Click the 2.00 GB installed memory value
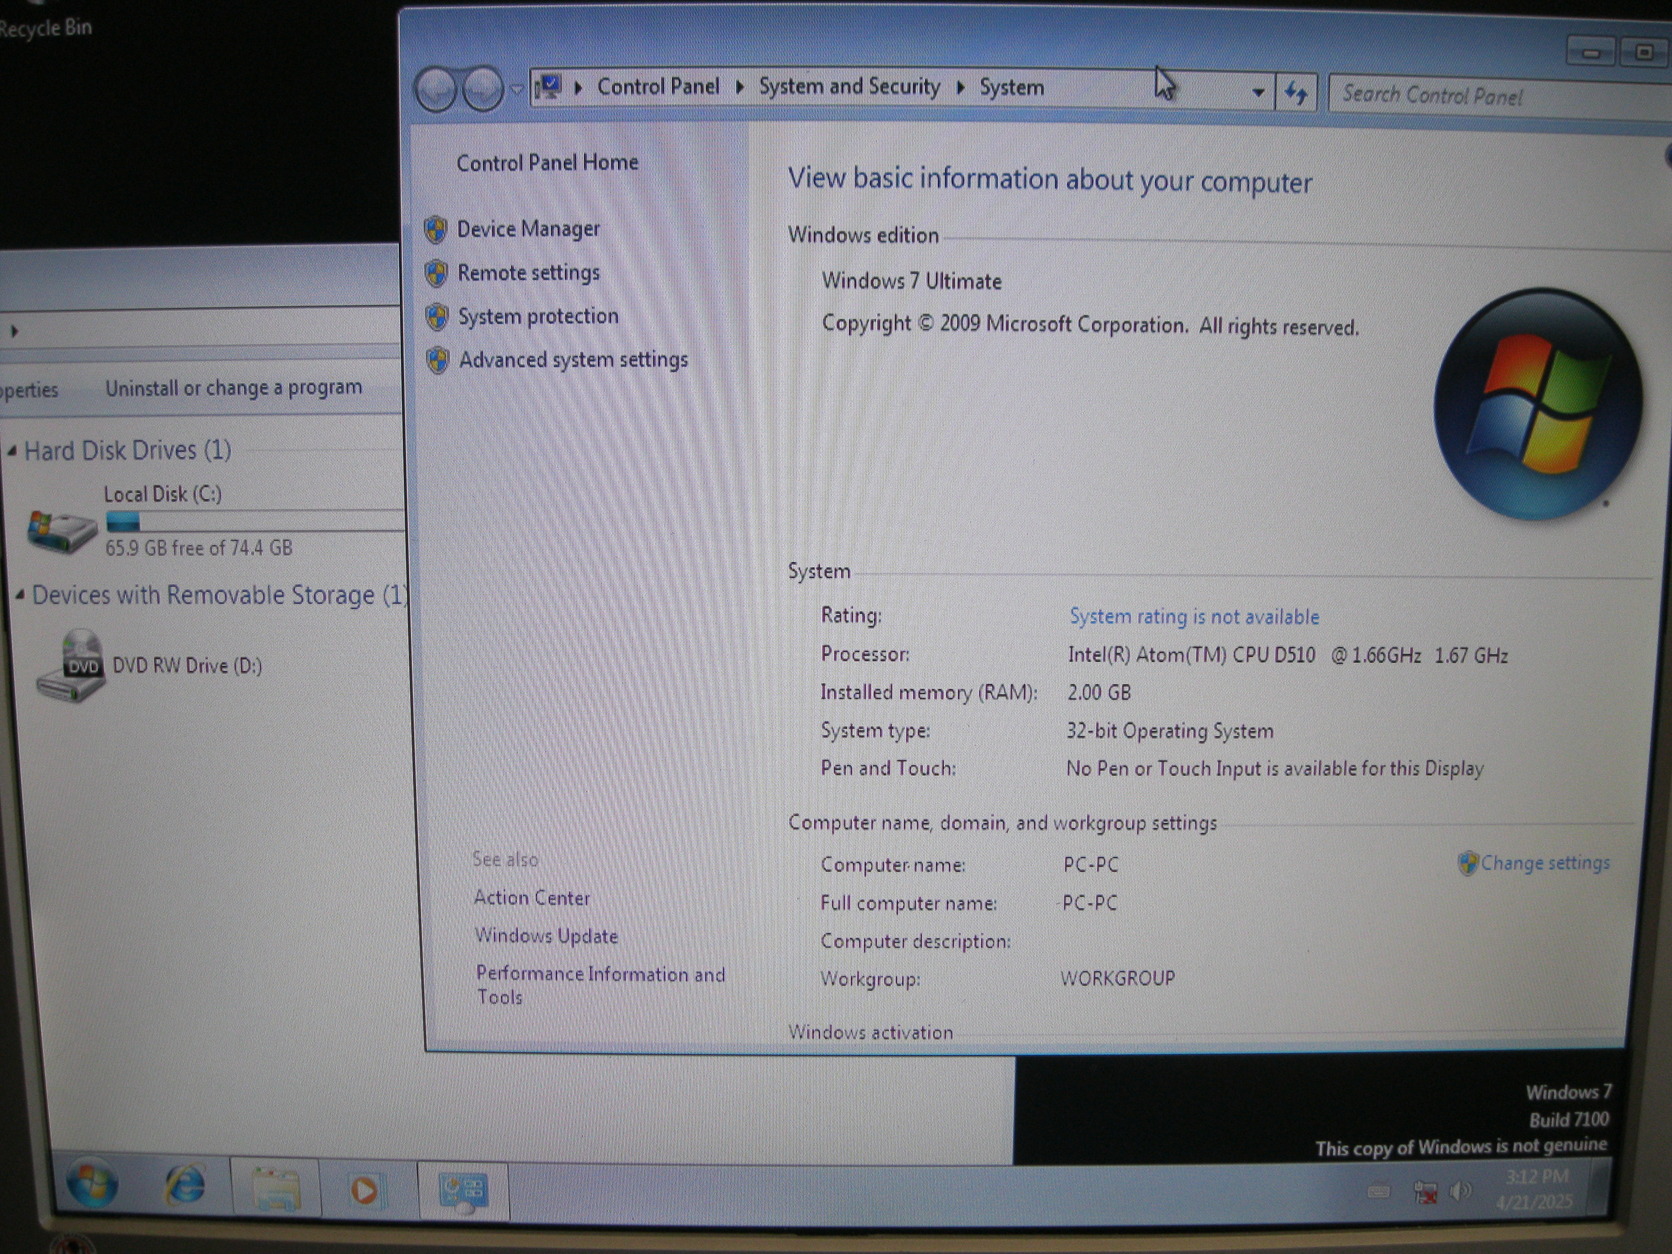The width and height of the screenshot is (1672, 1254). pyautogui.click(x=1099, y=693)
